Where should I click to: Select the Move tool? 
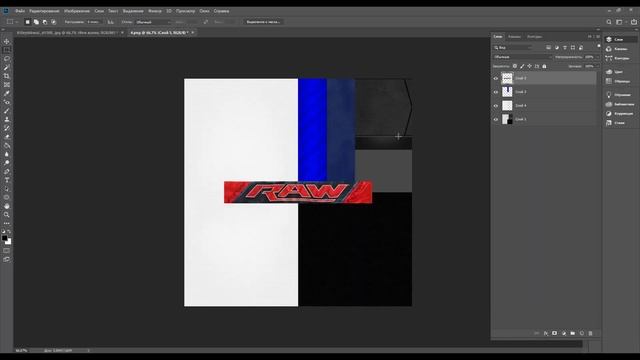coord(7,41)
